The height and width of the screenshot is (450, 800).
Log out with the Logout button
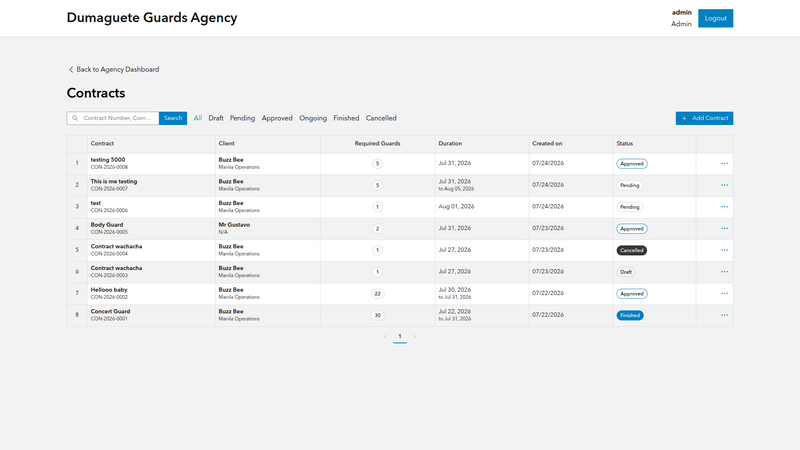[715, 18]
